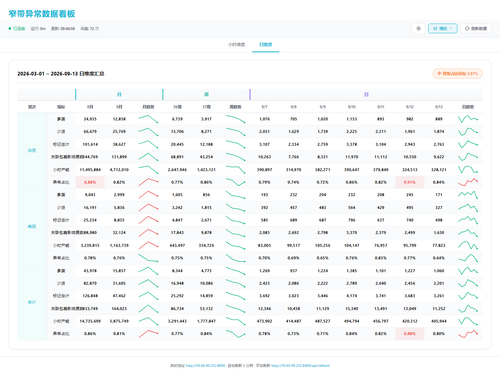Open the teal dropdown button beside the gear
500x374 pixels.
click(443, 28)
